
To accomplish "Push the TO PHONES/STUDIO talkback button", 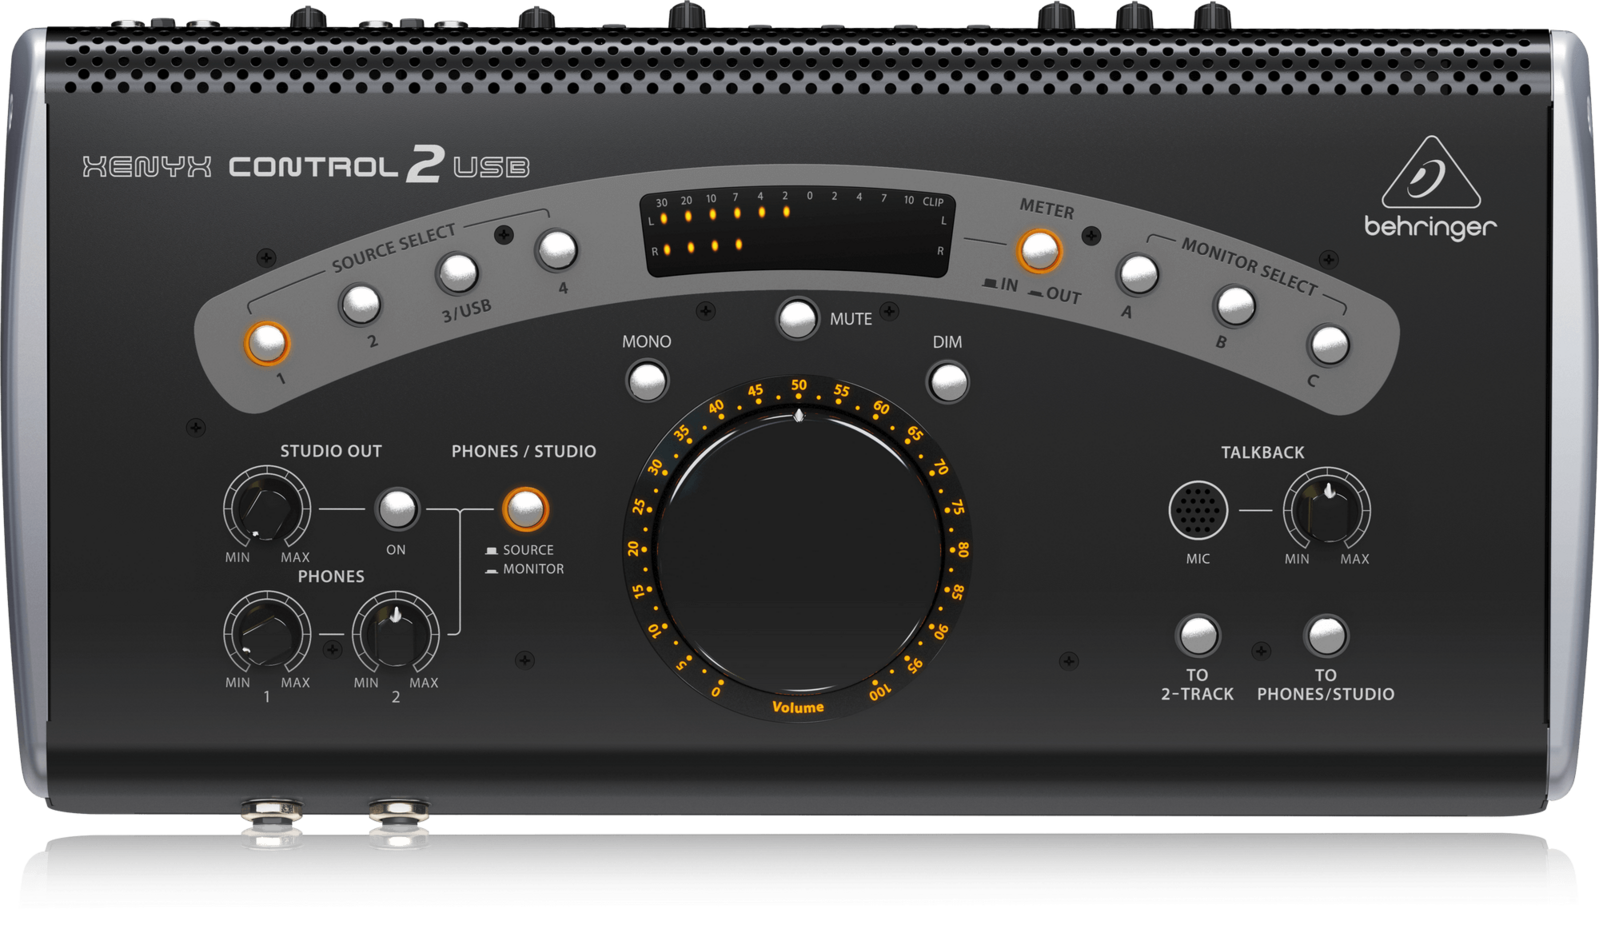I will pos(1326,635).
